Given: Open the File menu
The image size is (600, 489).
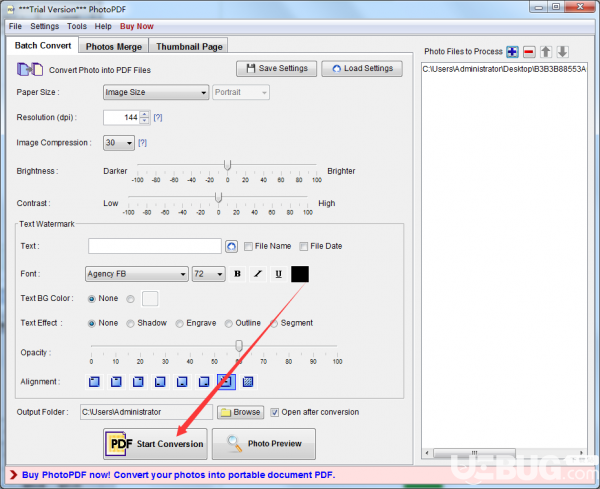Looking at the screenshot, I should pyautogui.click(x=15, y=26).
